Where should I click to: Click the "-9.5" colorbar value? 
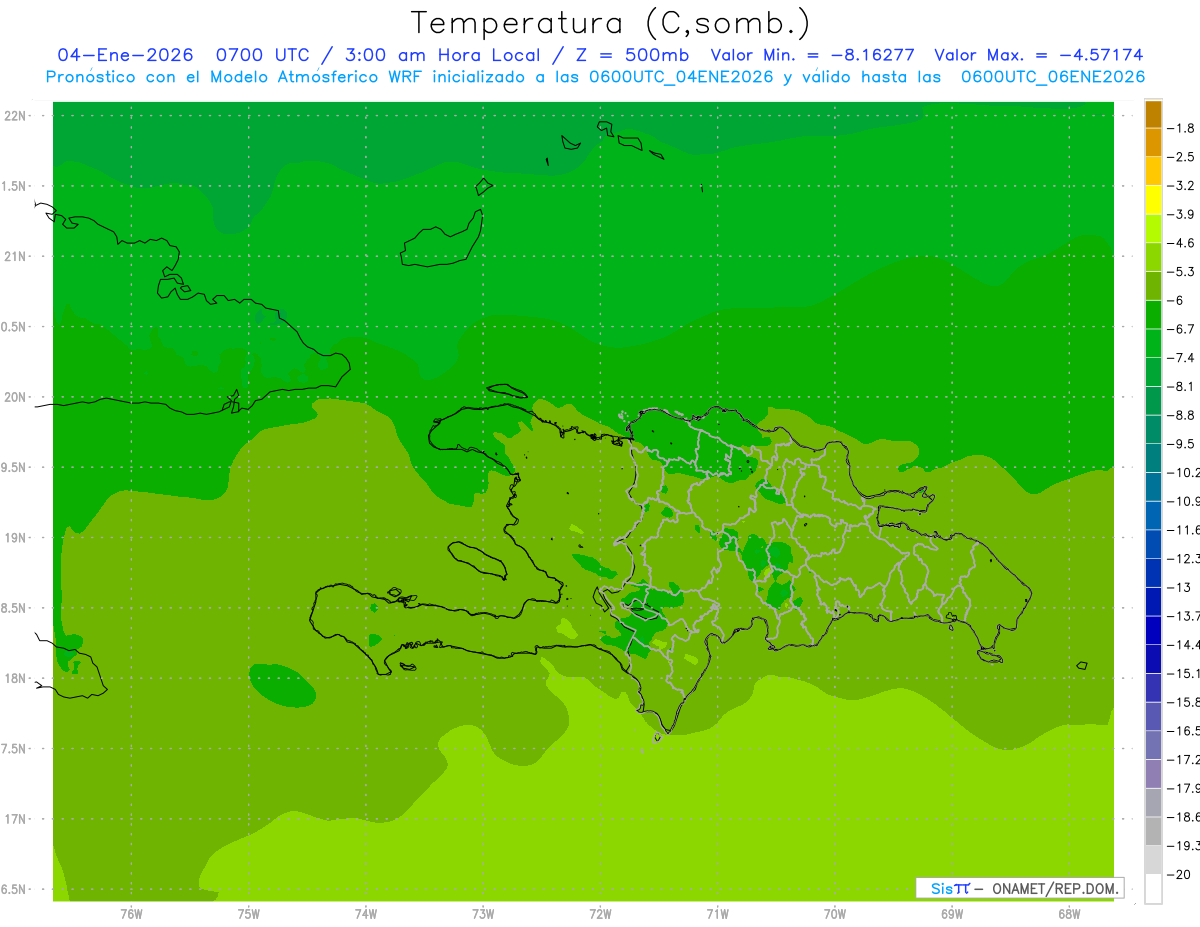click(x=1182, y=444)
